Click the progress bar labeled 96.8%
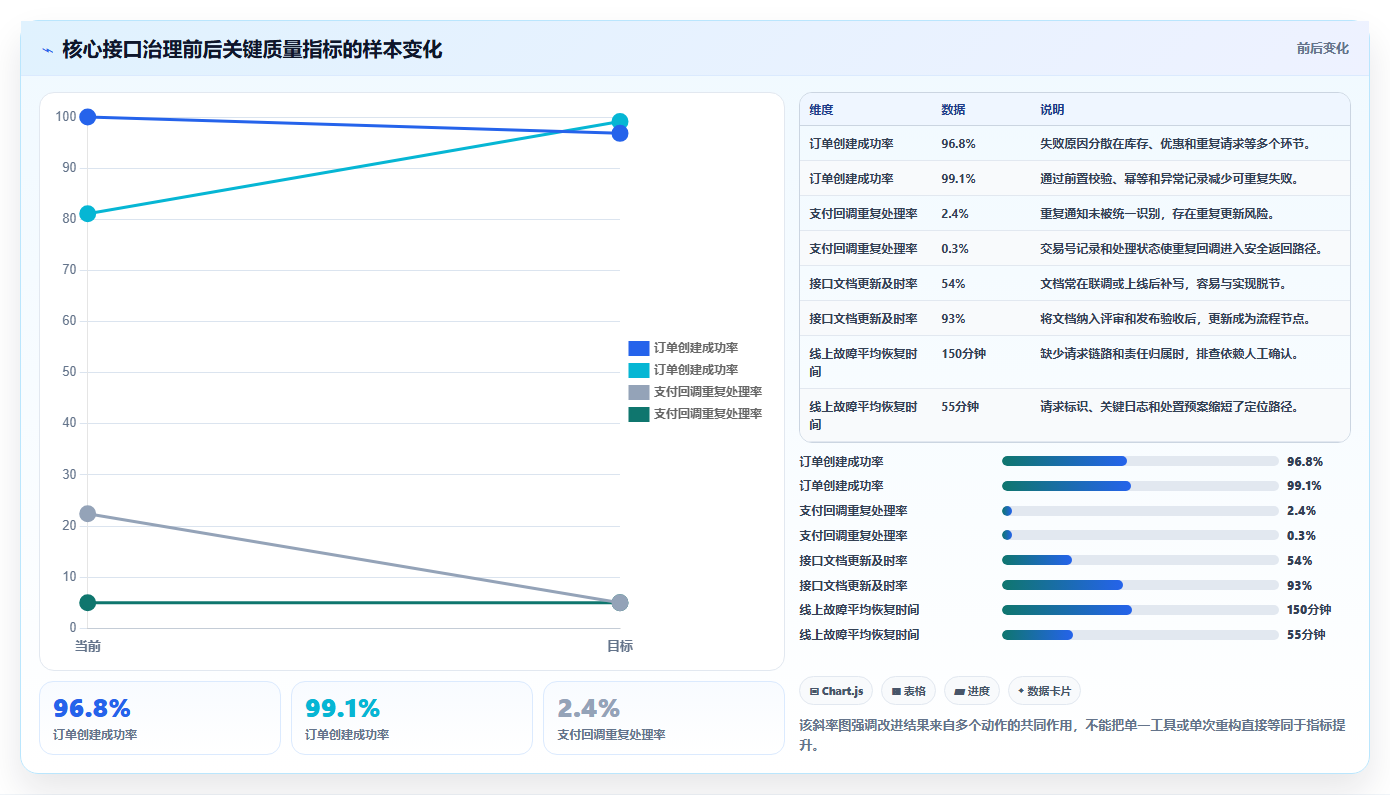The width and height of the screenshot is (1390, 795). (1140, 461)
